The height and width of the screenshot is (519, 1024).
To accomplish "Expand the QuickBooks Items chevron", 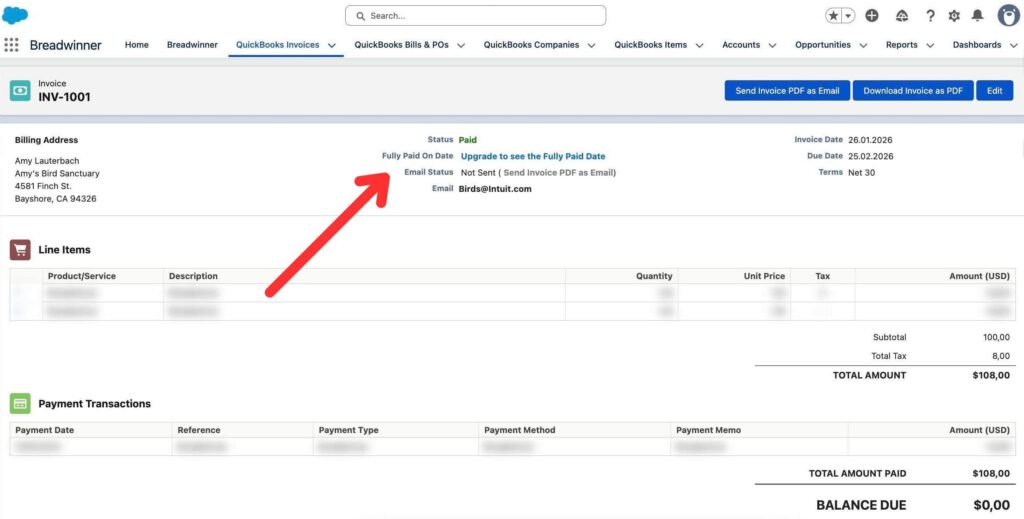I will (x=699, y=46).
